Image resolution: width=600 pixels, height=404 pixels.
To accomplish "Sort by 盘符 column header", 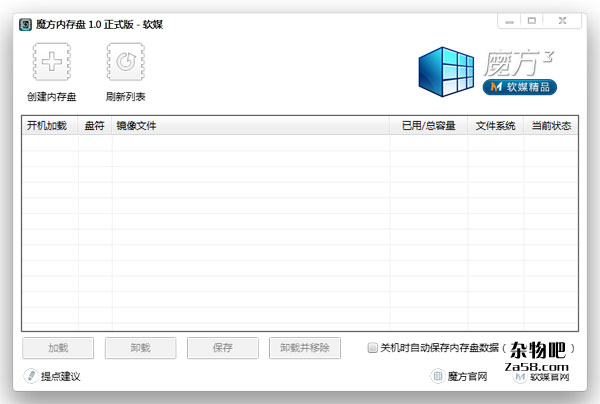I will pyautogui.click(x=95, y=125).
